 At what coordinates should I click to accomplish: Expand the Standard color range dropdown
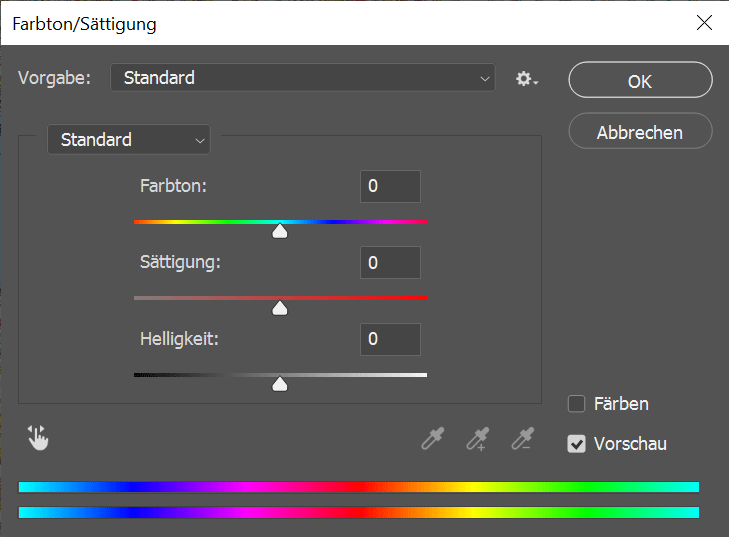(x=129, y=139)
